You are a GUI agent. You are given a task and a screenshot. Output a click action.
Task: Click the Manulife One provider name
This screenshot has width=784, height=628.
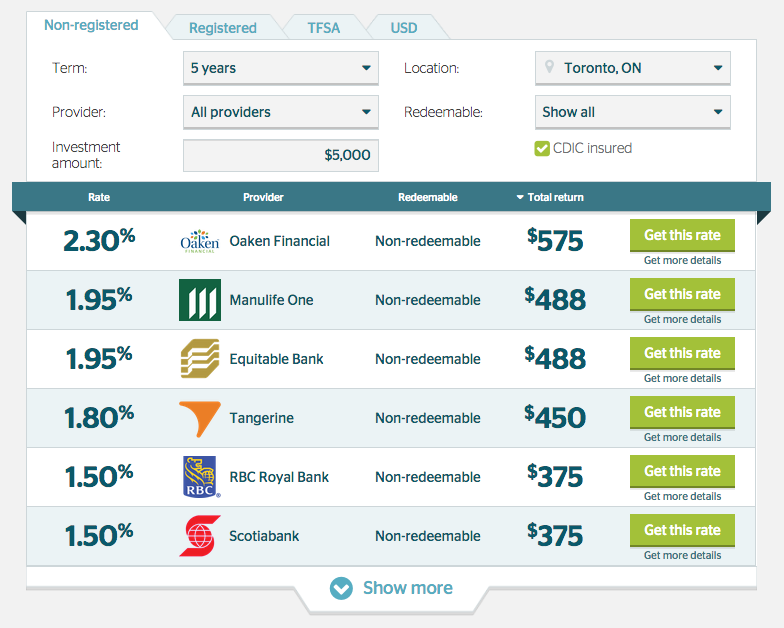[272, 300]
